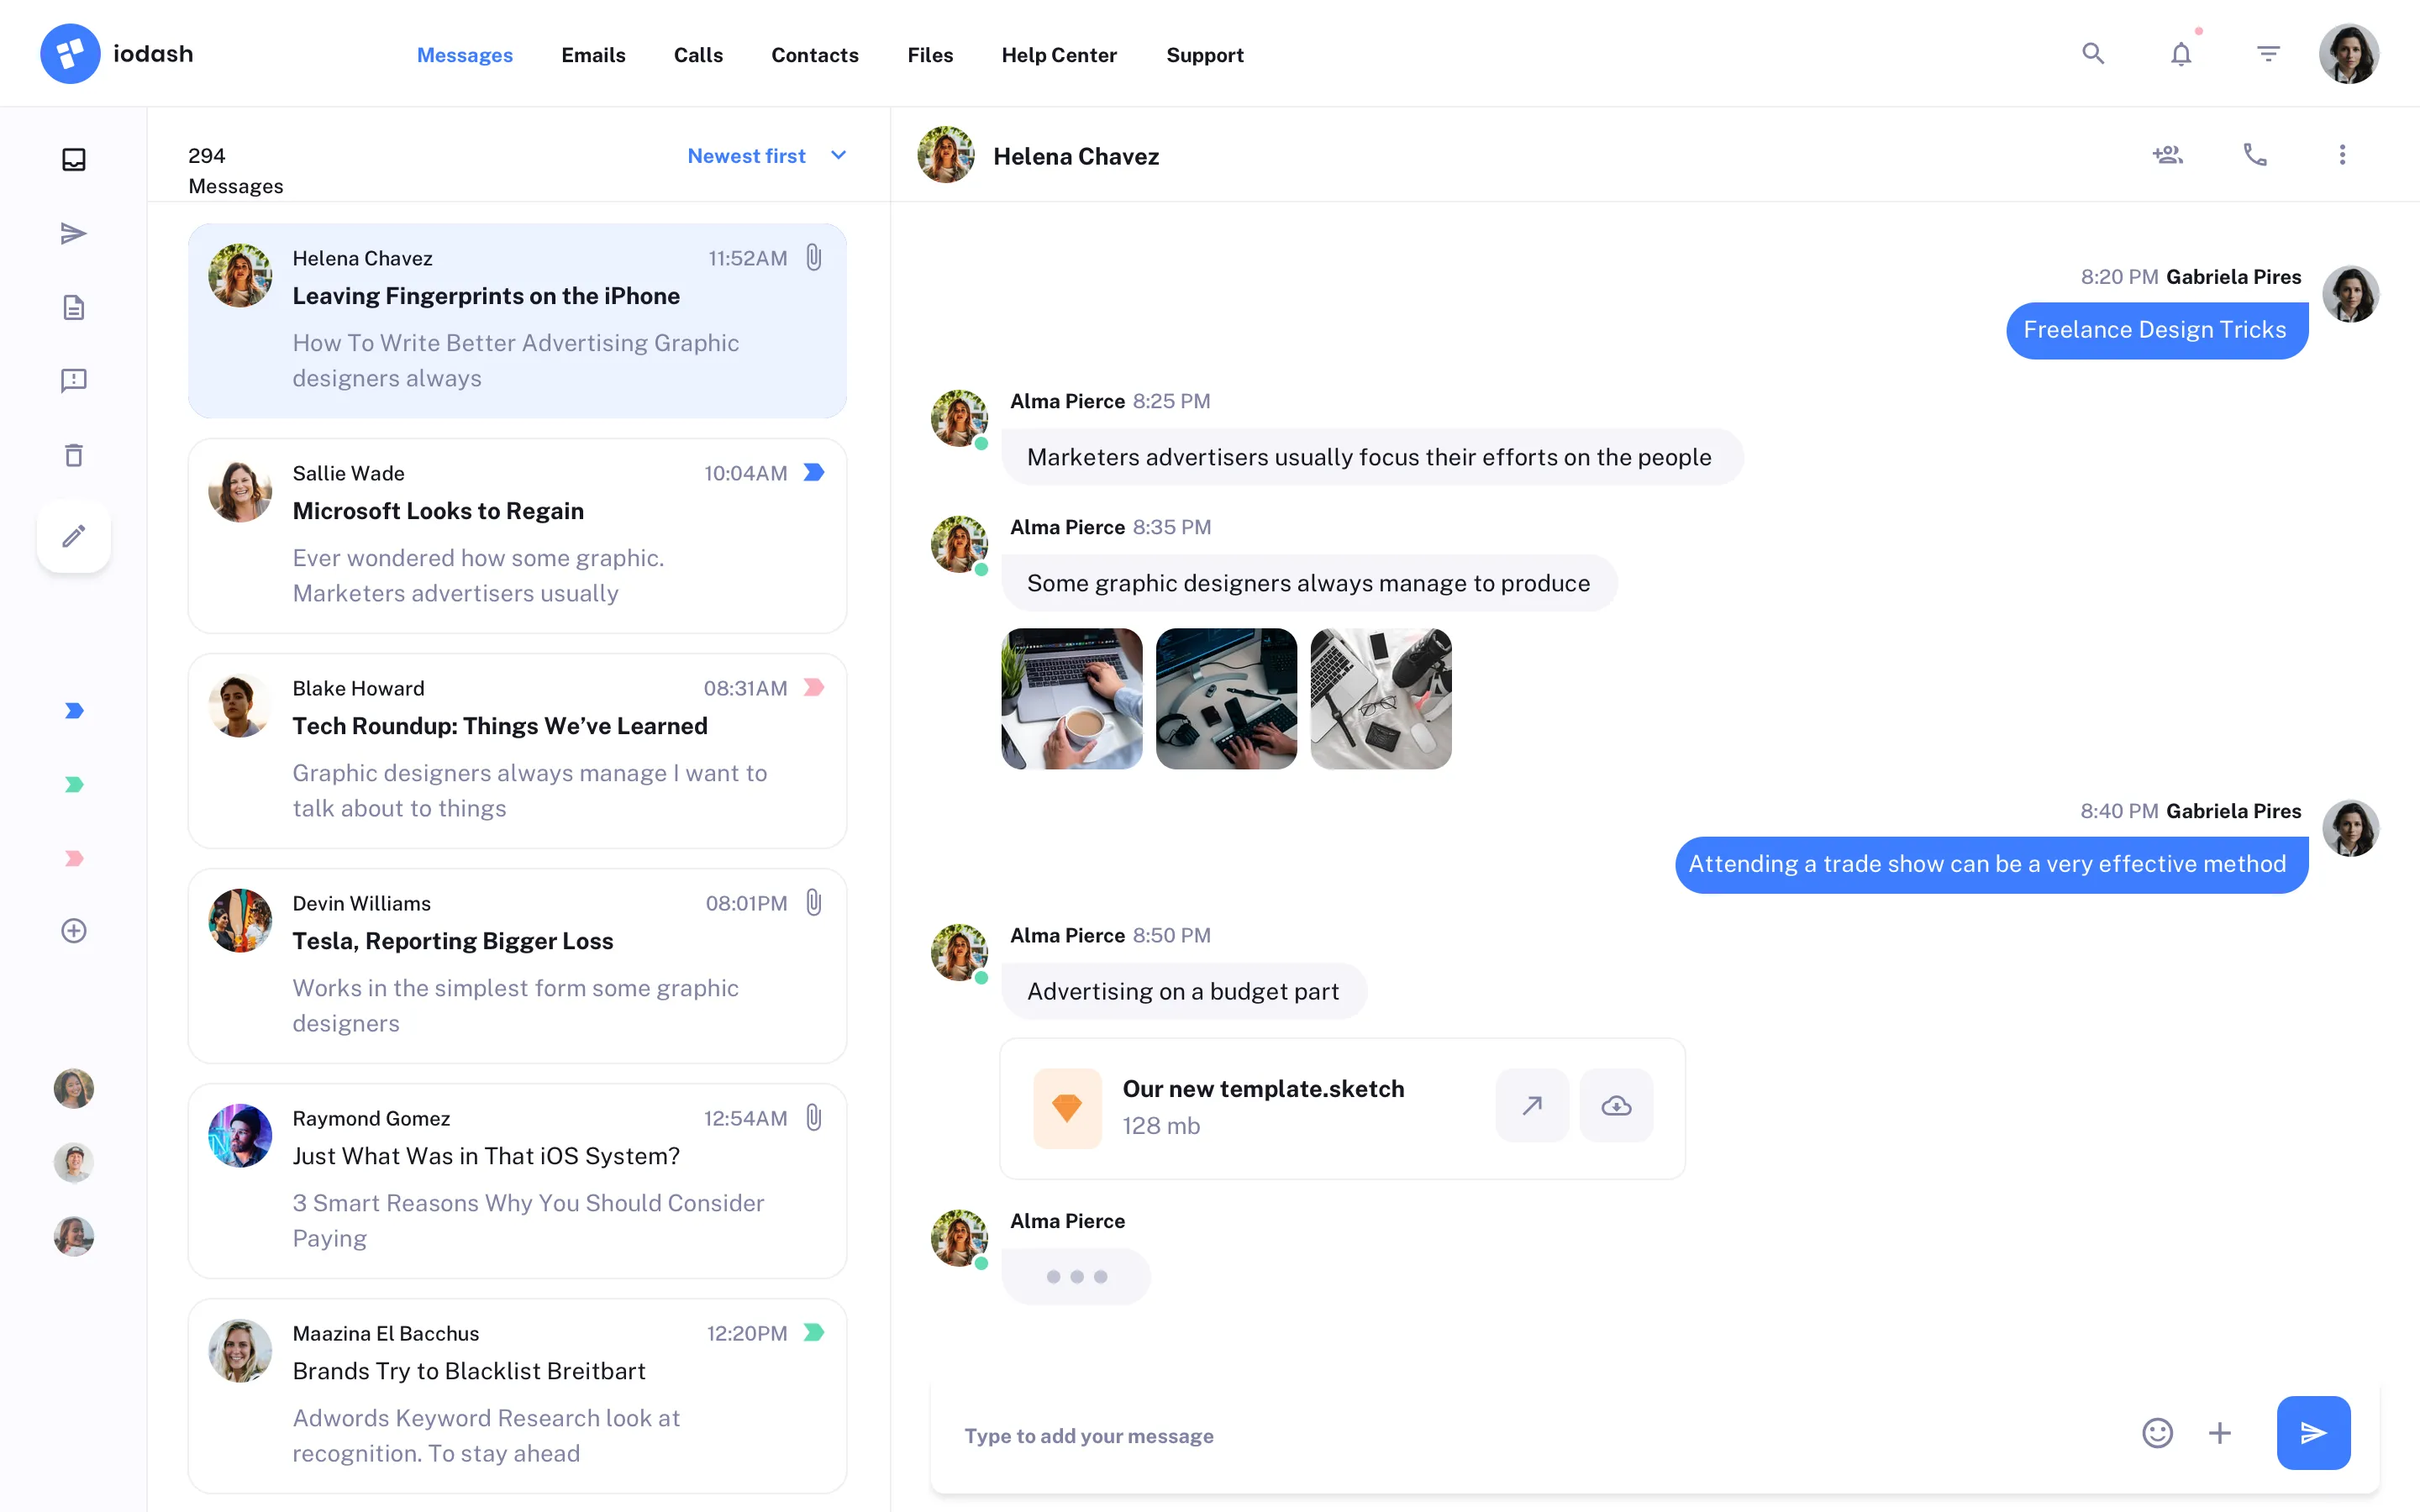Open the search icon in the top bar
The image size is (2420, 1512).
click(2093, 53)
